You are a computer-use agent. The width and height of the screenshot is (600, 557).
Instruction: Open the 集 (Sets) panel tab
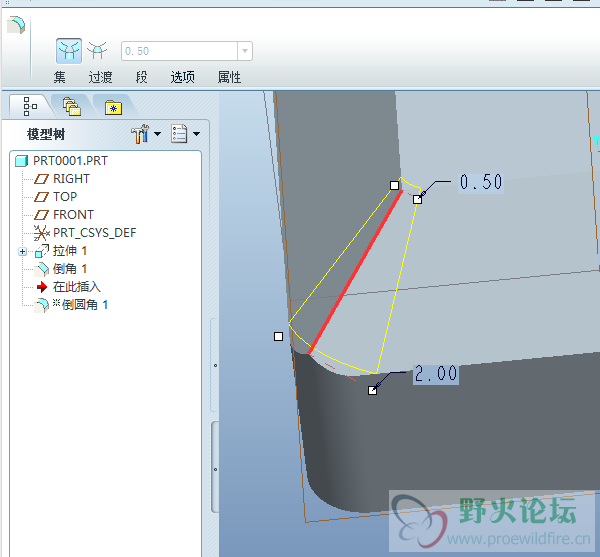click(x=60, y=77)
